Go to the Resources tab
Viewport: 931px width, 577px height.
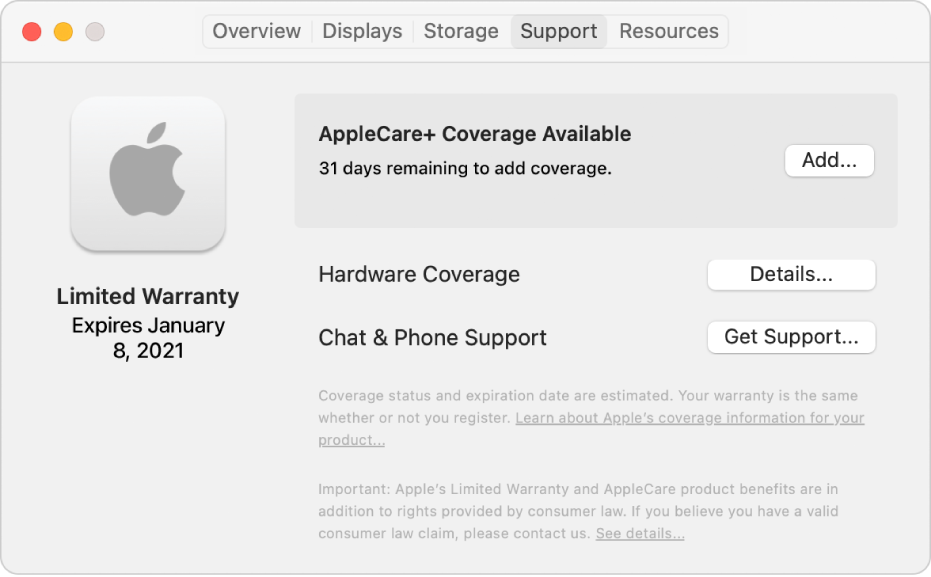(x=668, y=31)
